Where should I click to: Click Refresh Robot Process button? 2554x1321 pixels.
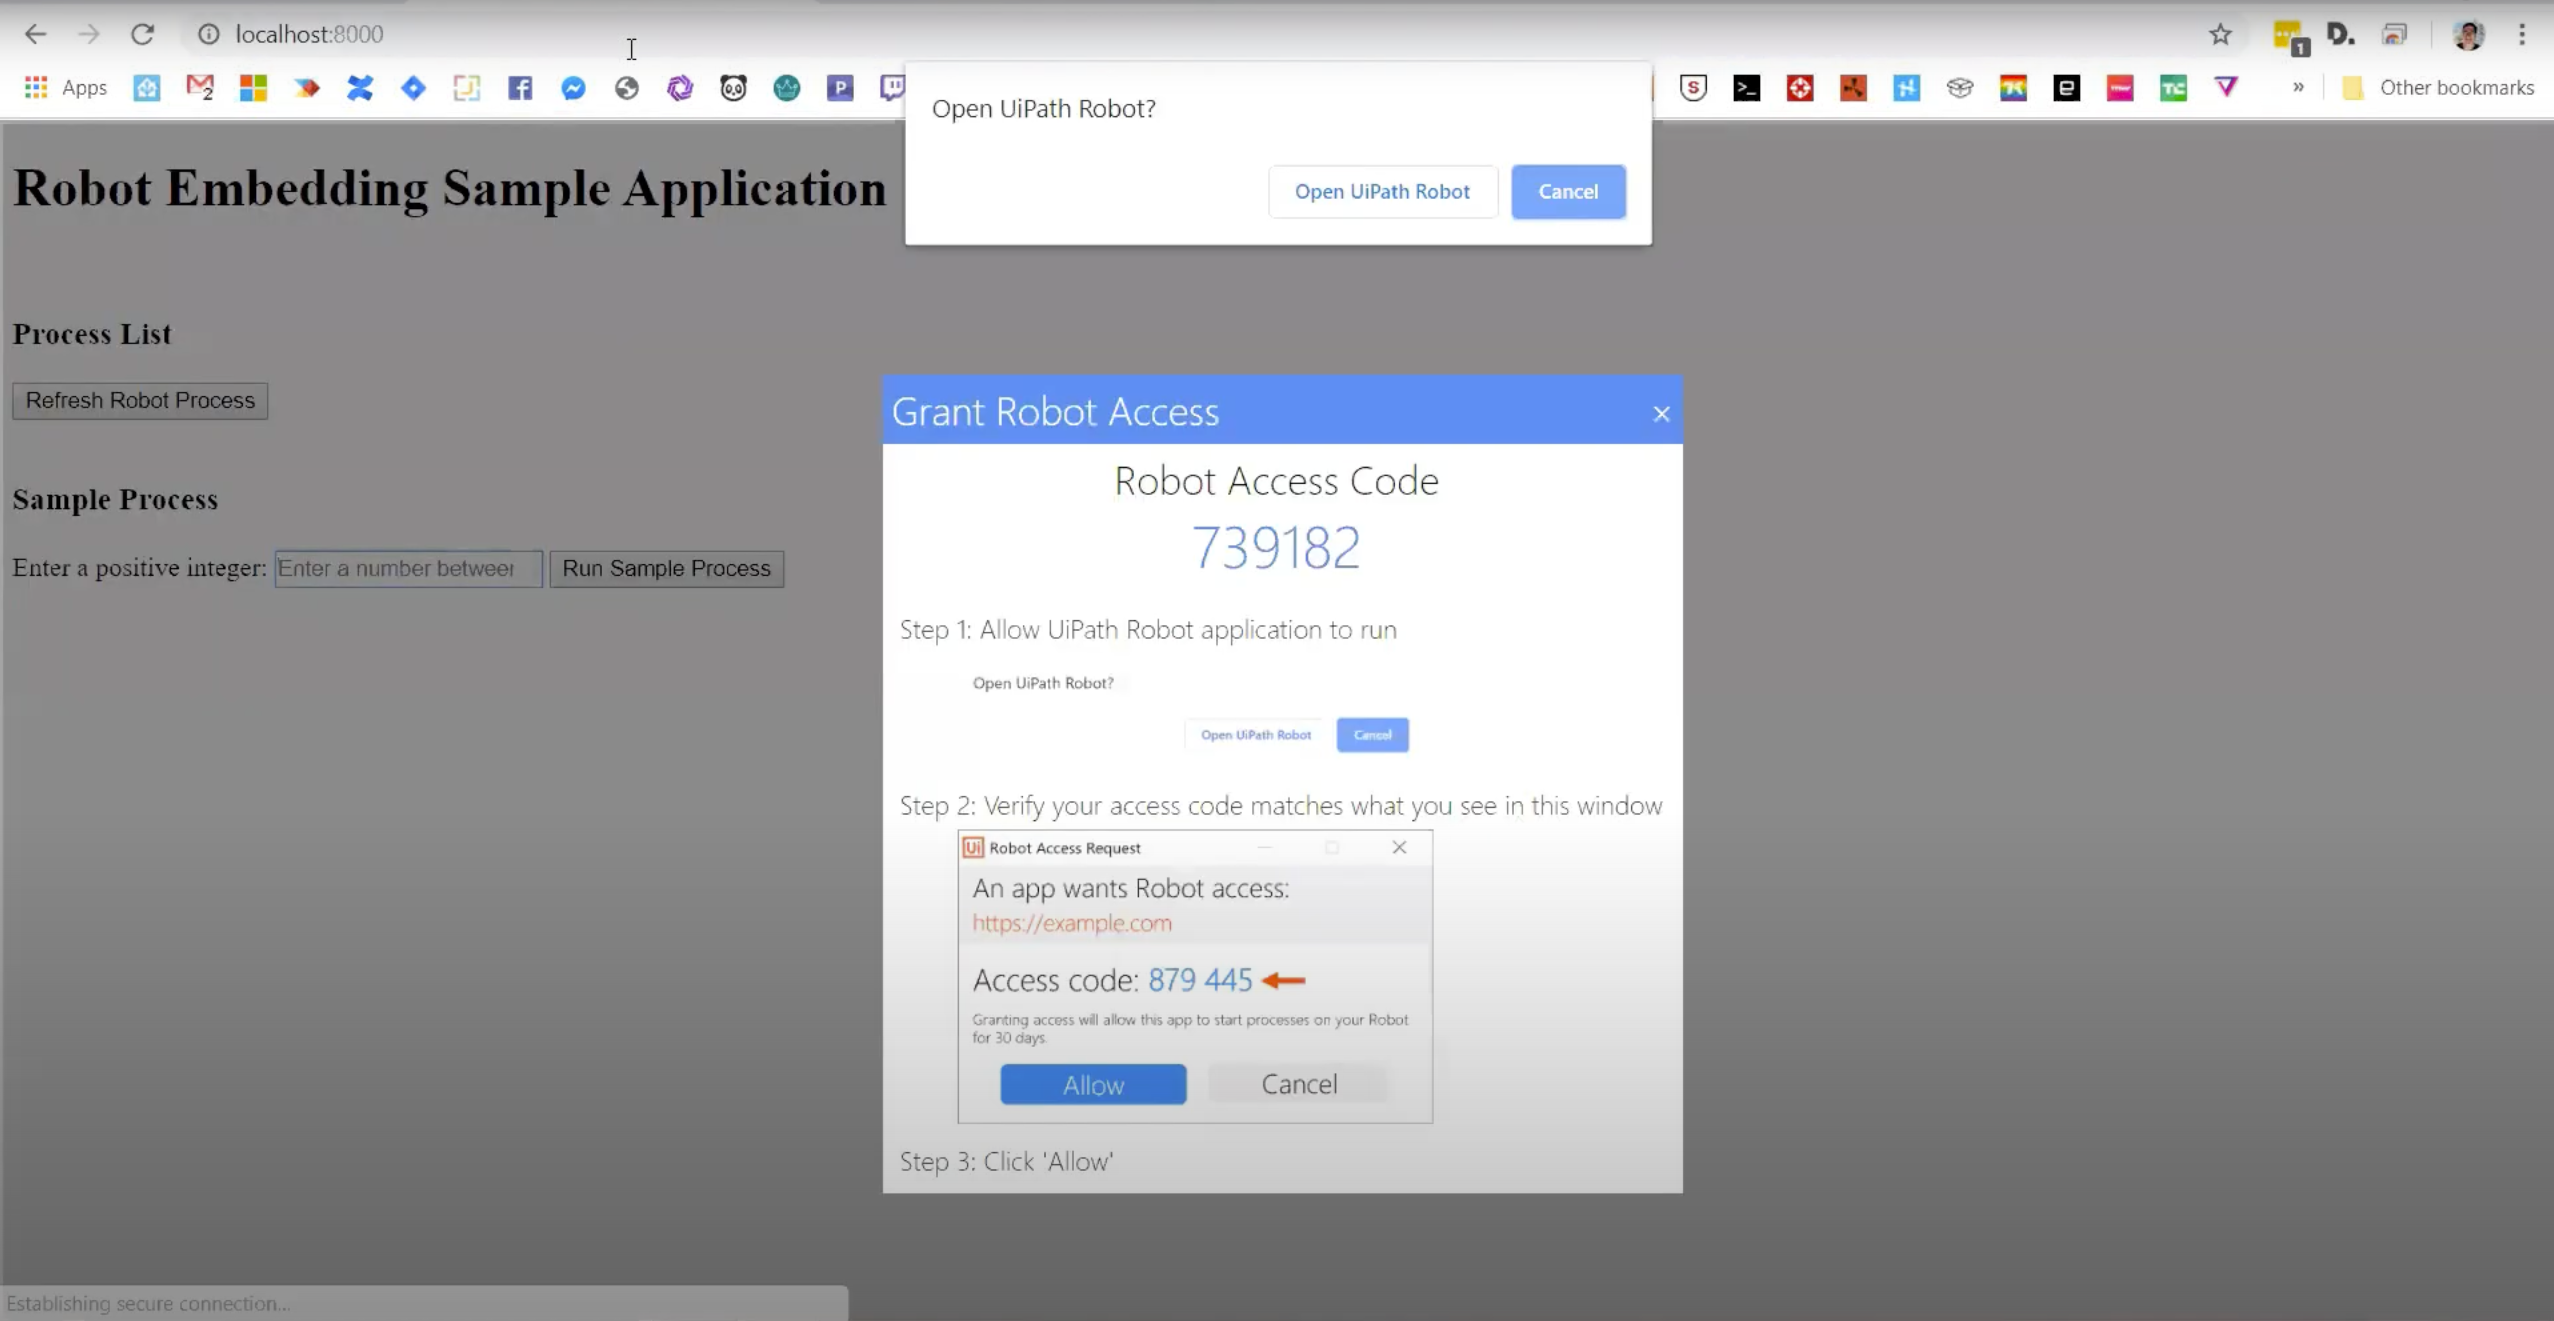pos(140,400)
